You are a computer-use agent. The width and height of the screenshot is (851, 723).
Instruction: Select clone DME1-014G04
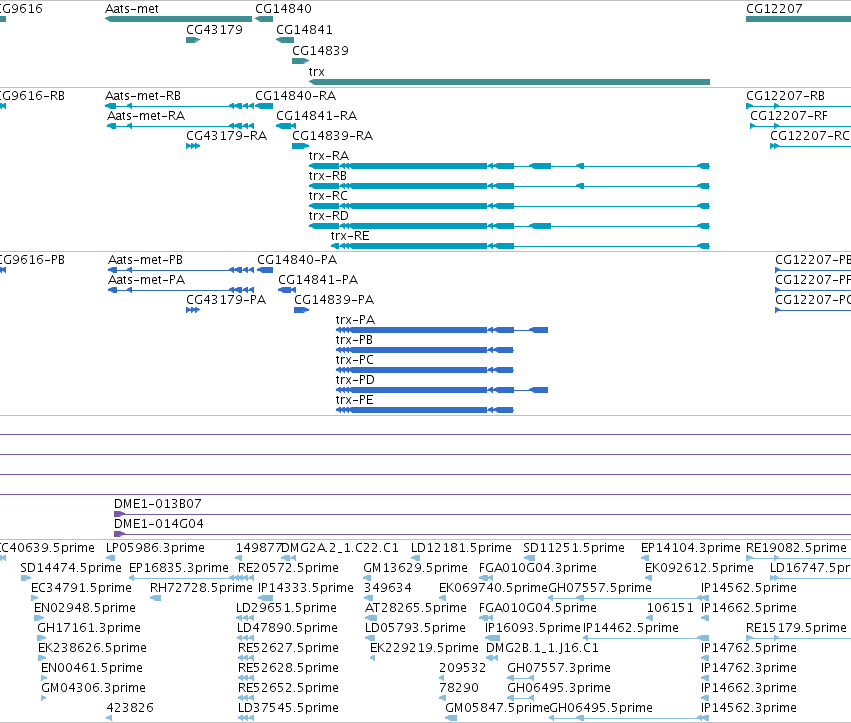pos(482,534)
